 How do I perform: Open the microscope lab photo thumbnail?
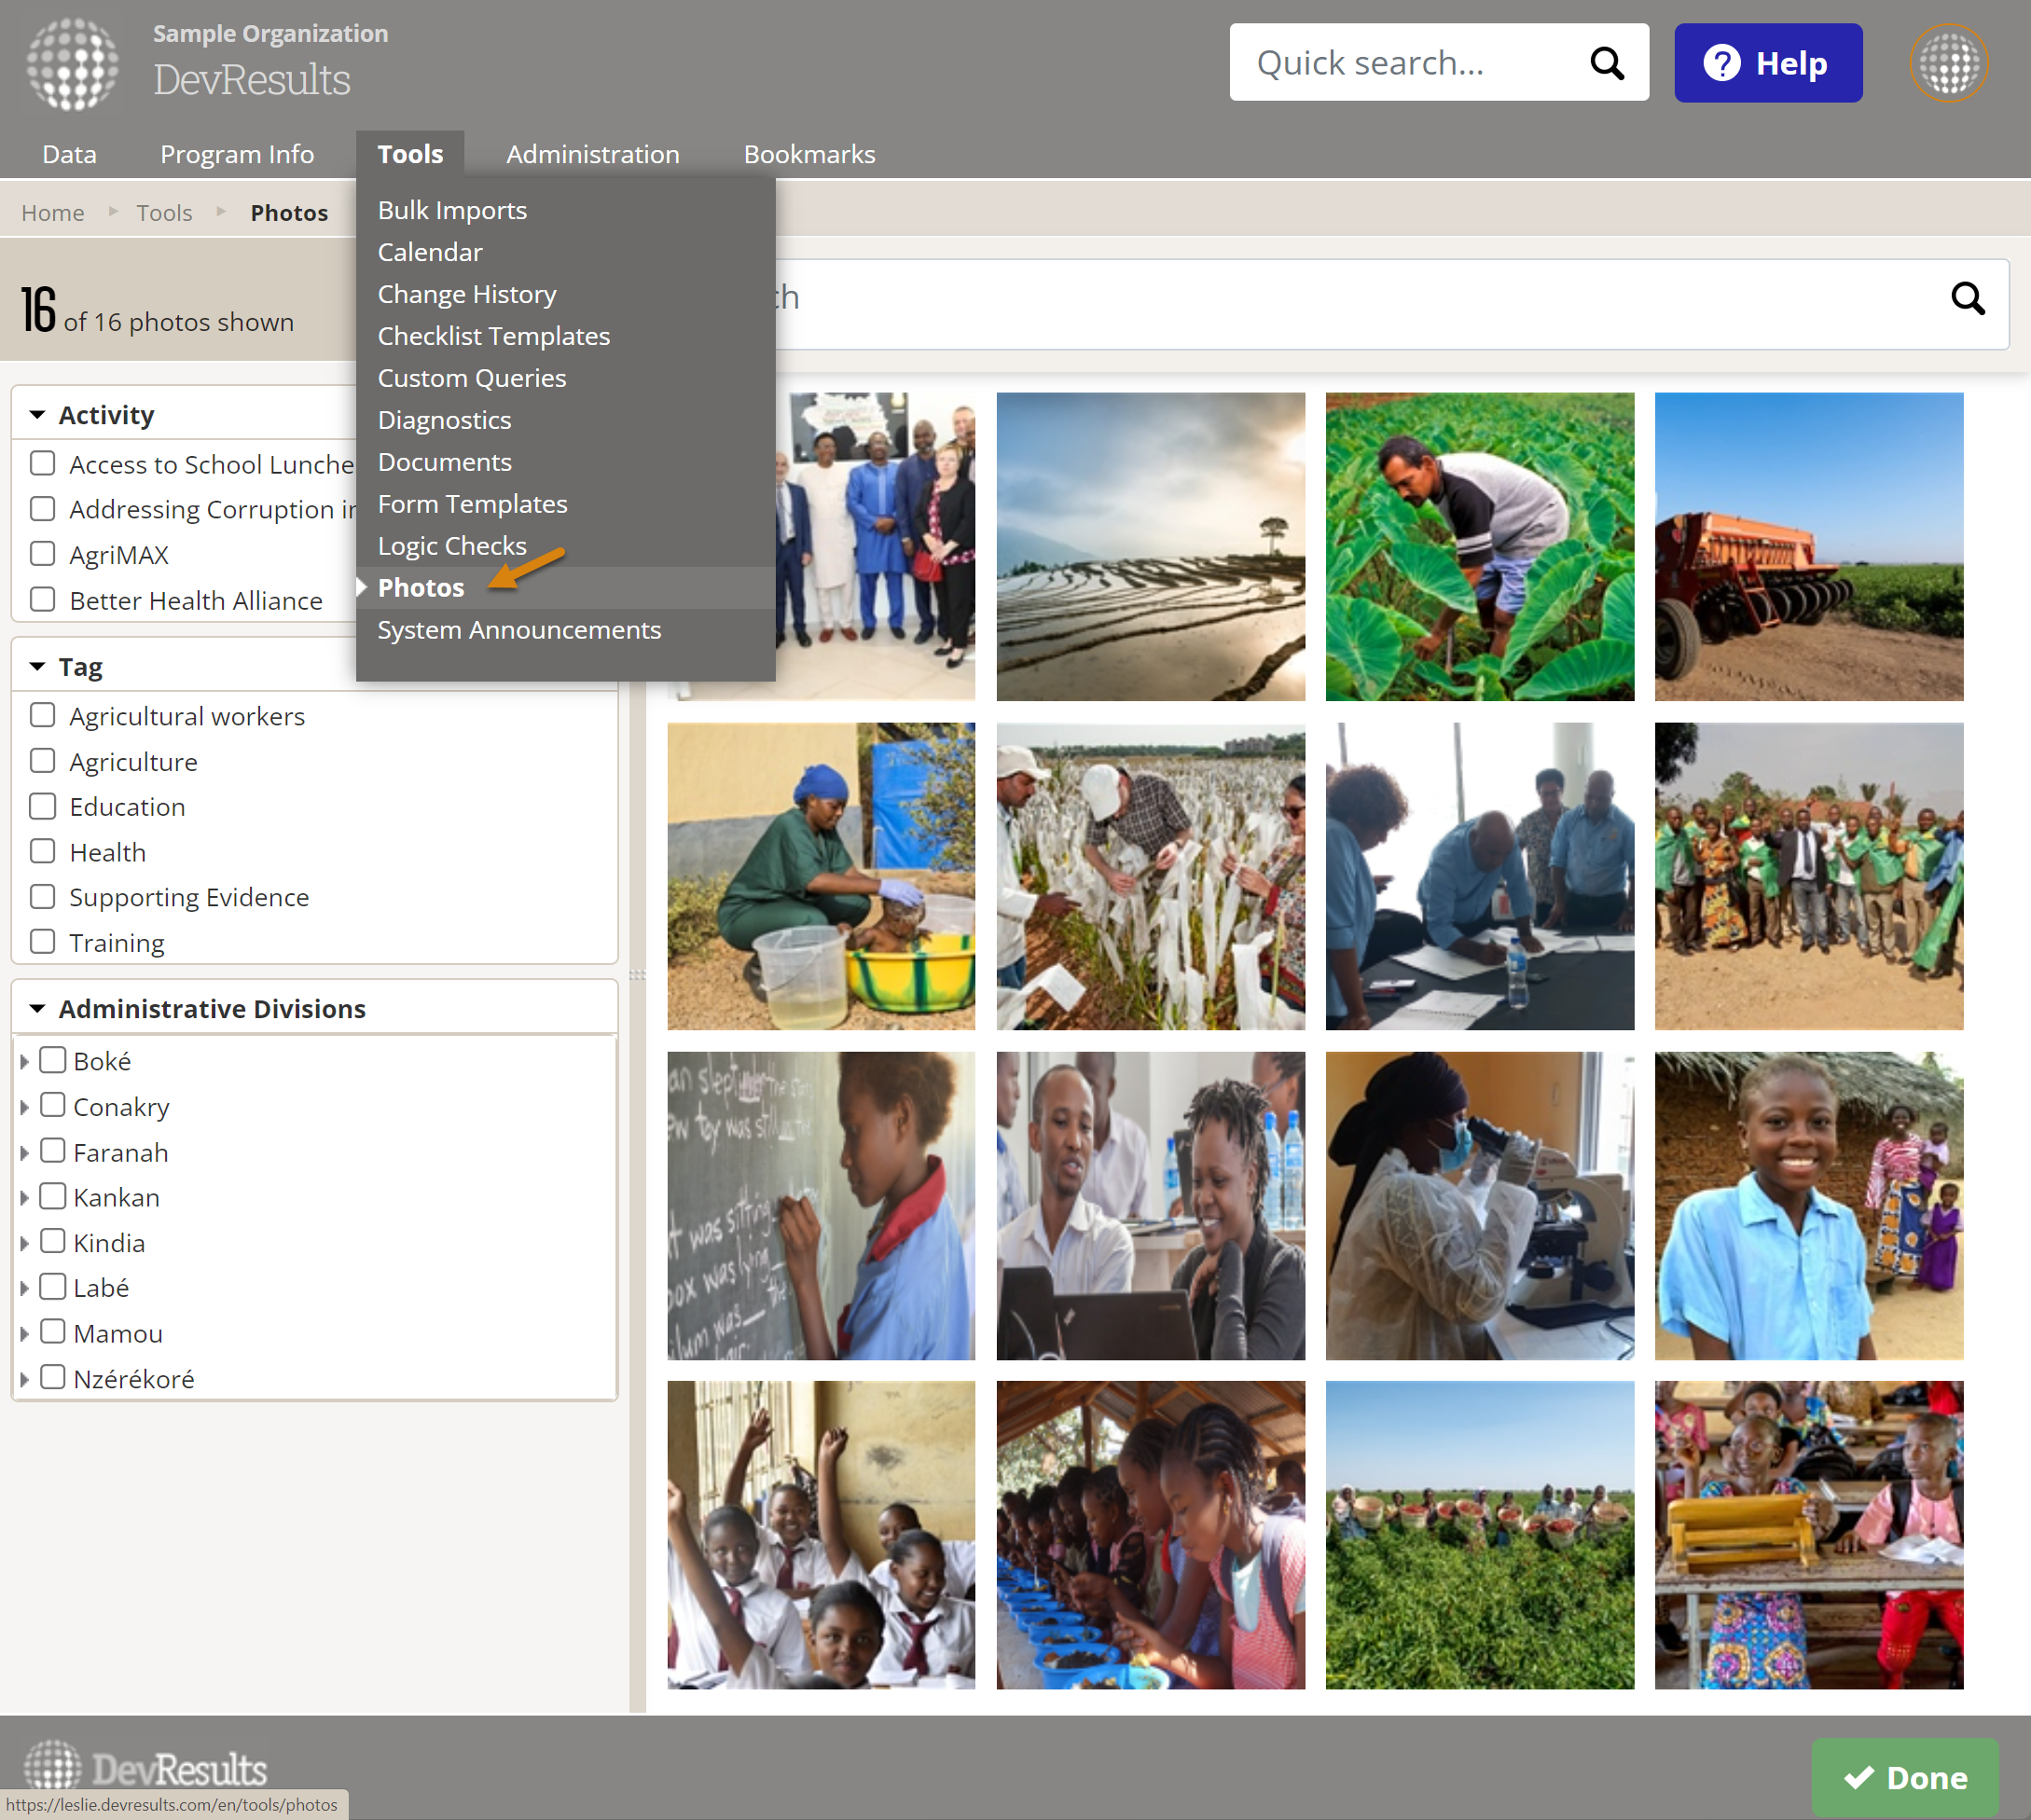(1479, 1205)
